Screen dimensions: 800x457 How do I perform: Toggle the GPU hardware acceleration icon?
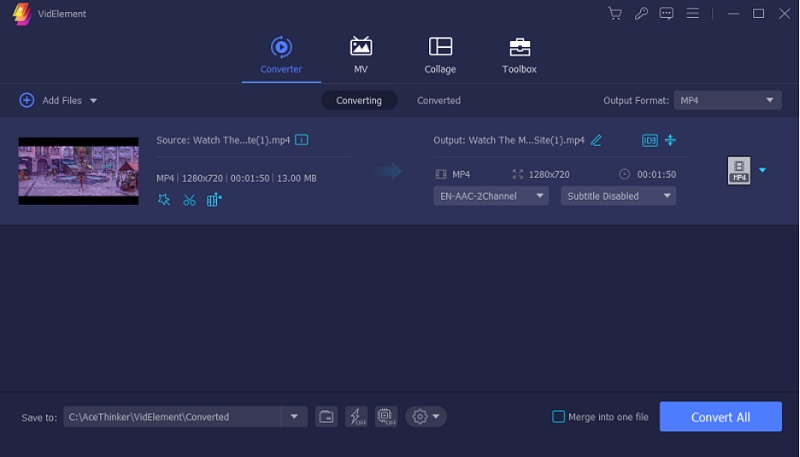tap(386, 417)
